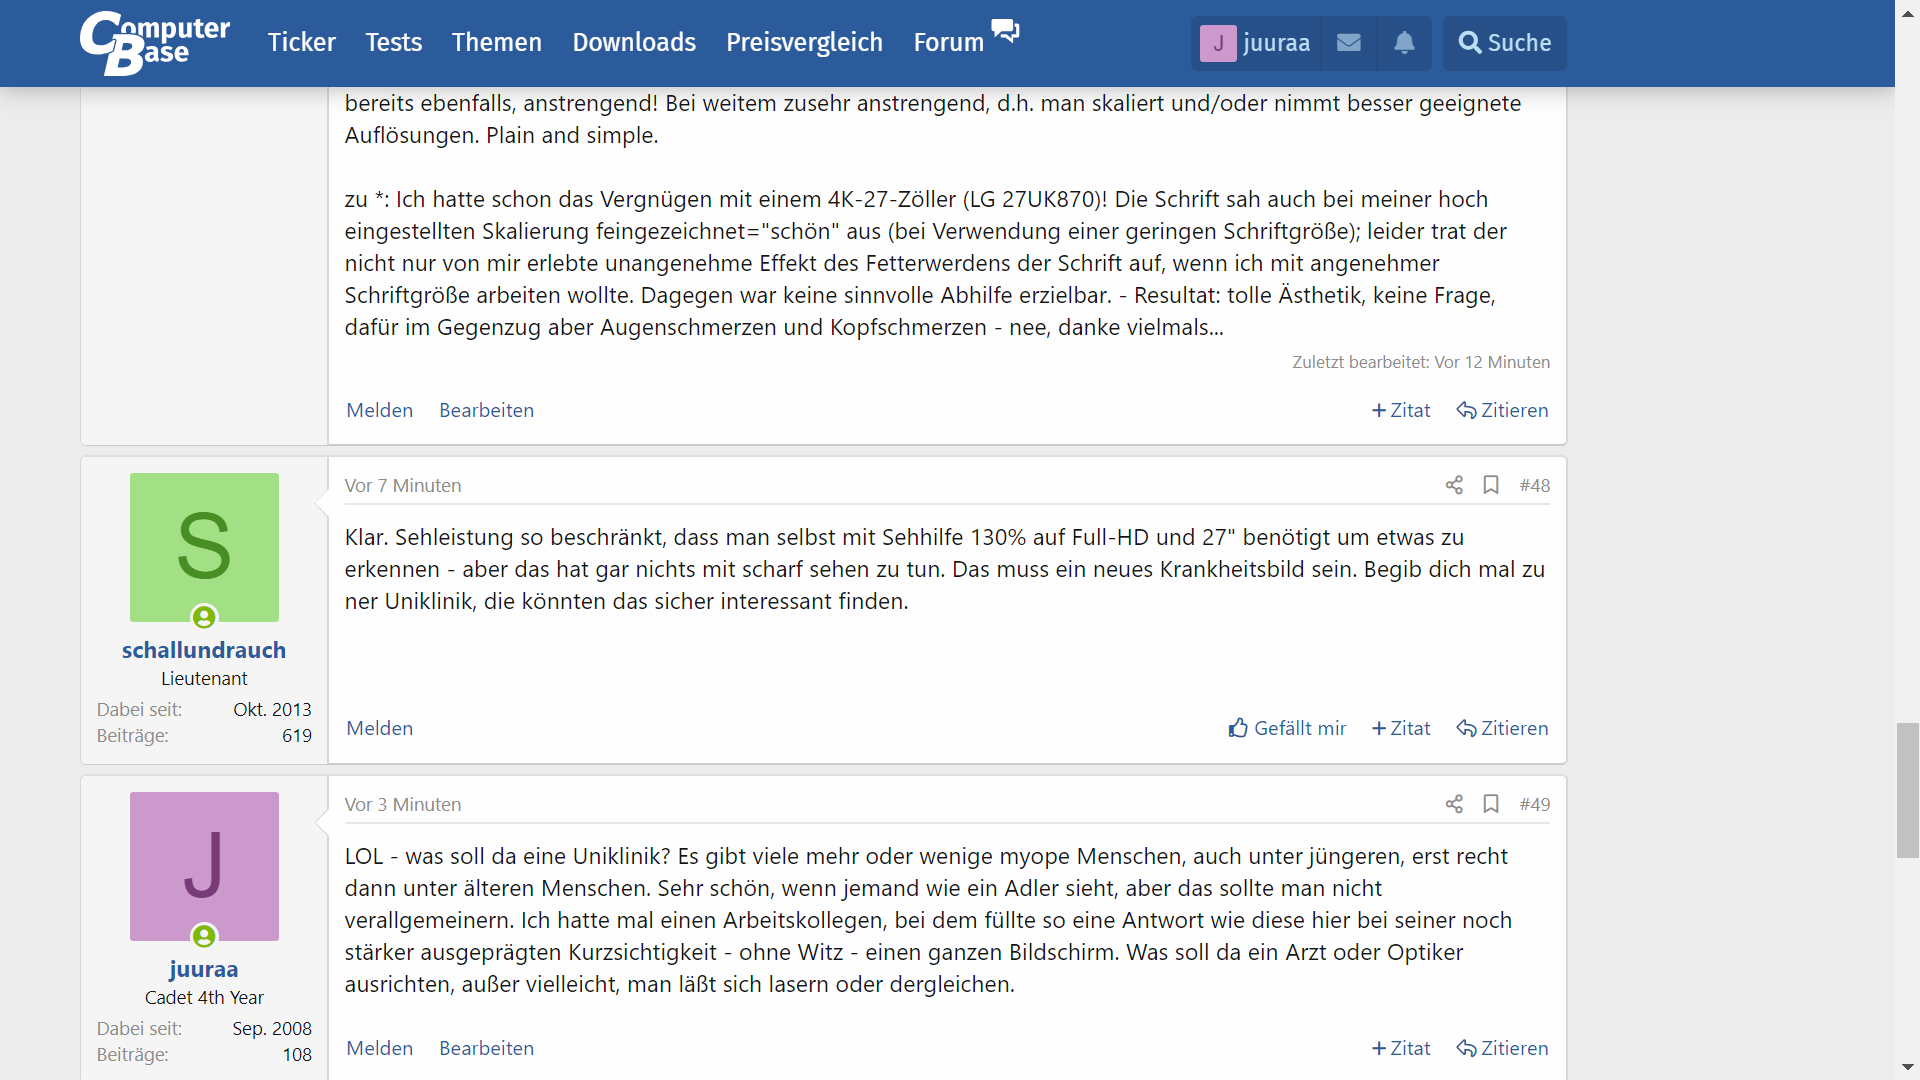Open the messages envelope icon

click(x=1348, y=43)
